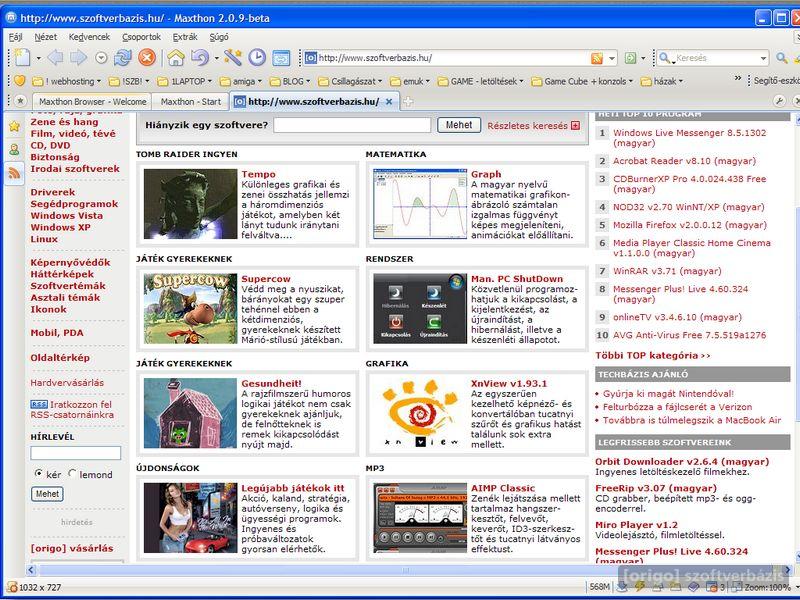Screen dimensions: 800x600
Task: Click the green Go button beside address bar
Action: click(631, 58)
